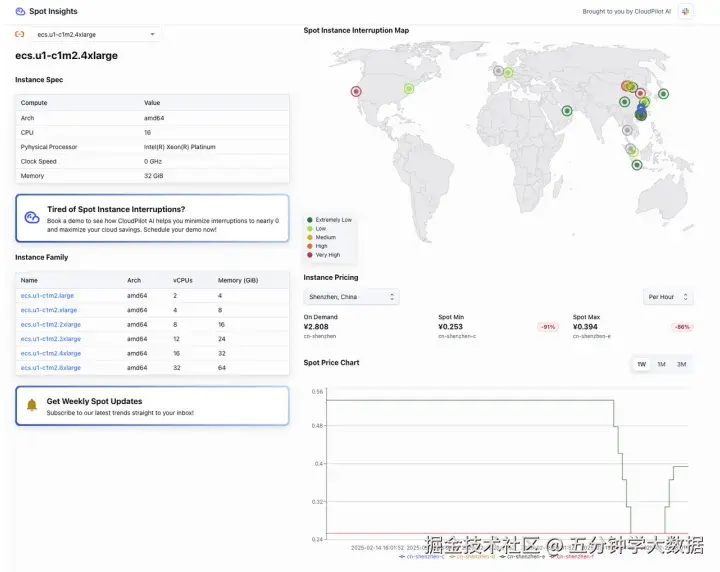The width and height of the screenshot is (720, 572).
Task: Toggle cn-shenzhen-e series in chart legend
Action: [522, 556]
